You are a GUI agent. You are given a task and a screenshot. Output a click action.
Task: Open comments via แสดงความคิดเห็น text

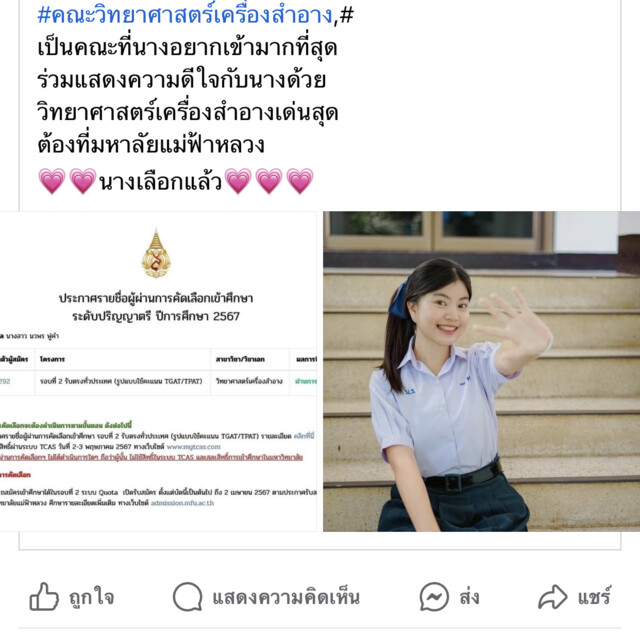click(x=286, y=597)
